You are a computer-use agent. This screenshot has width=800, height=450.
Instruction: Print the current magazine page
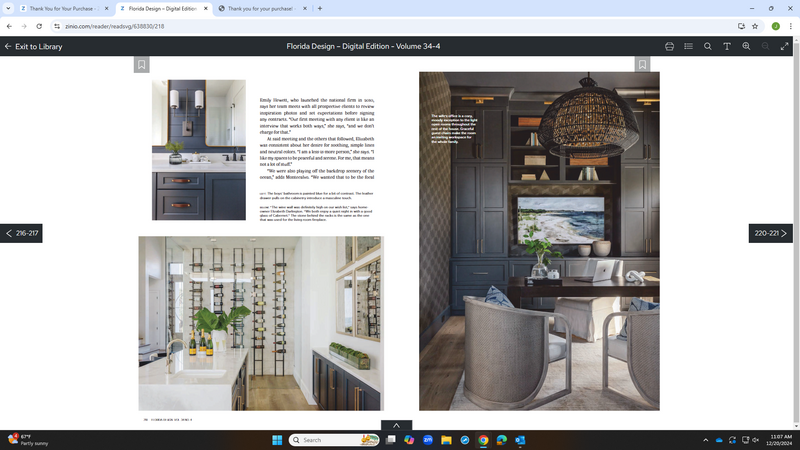pos(669,46)
